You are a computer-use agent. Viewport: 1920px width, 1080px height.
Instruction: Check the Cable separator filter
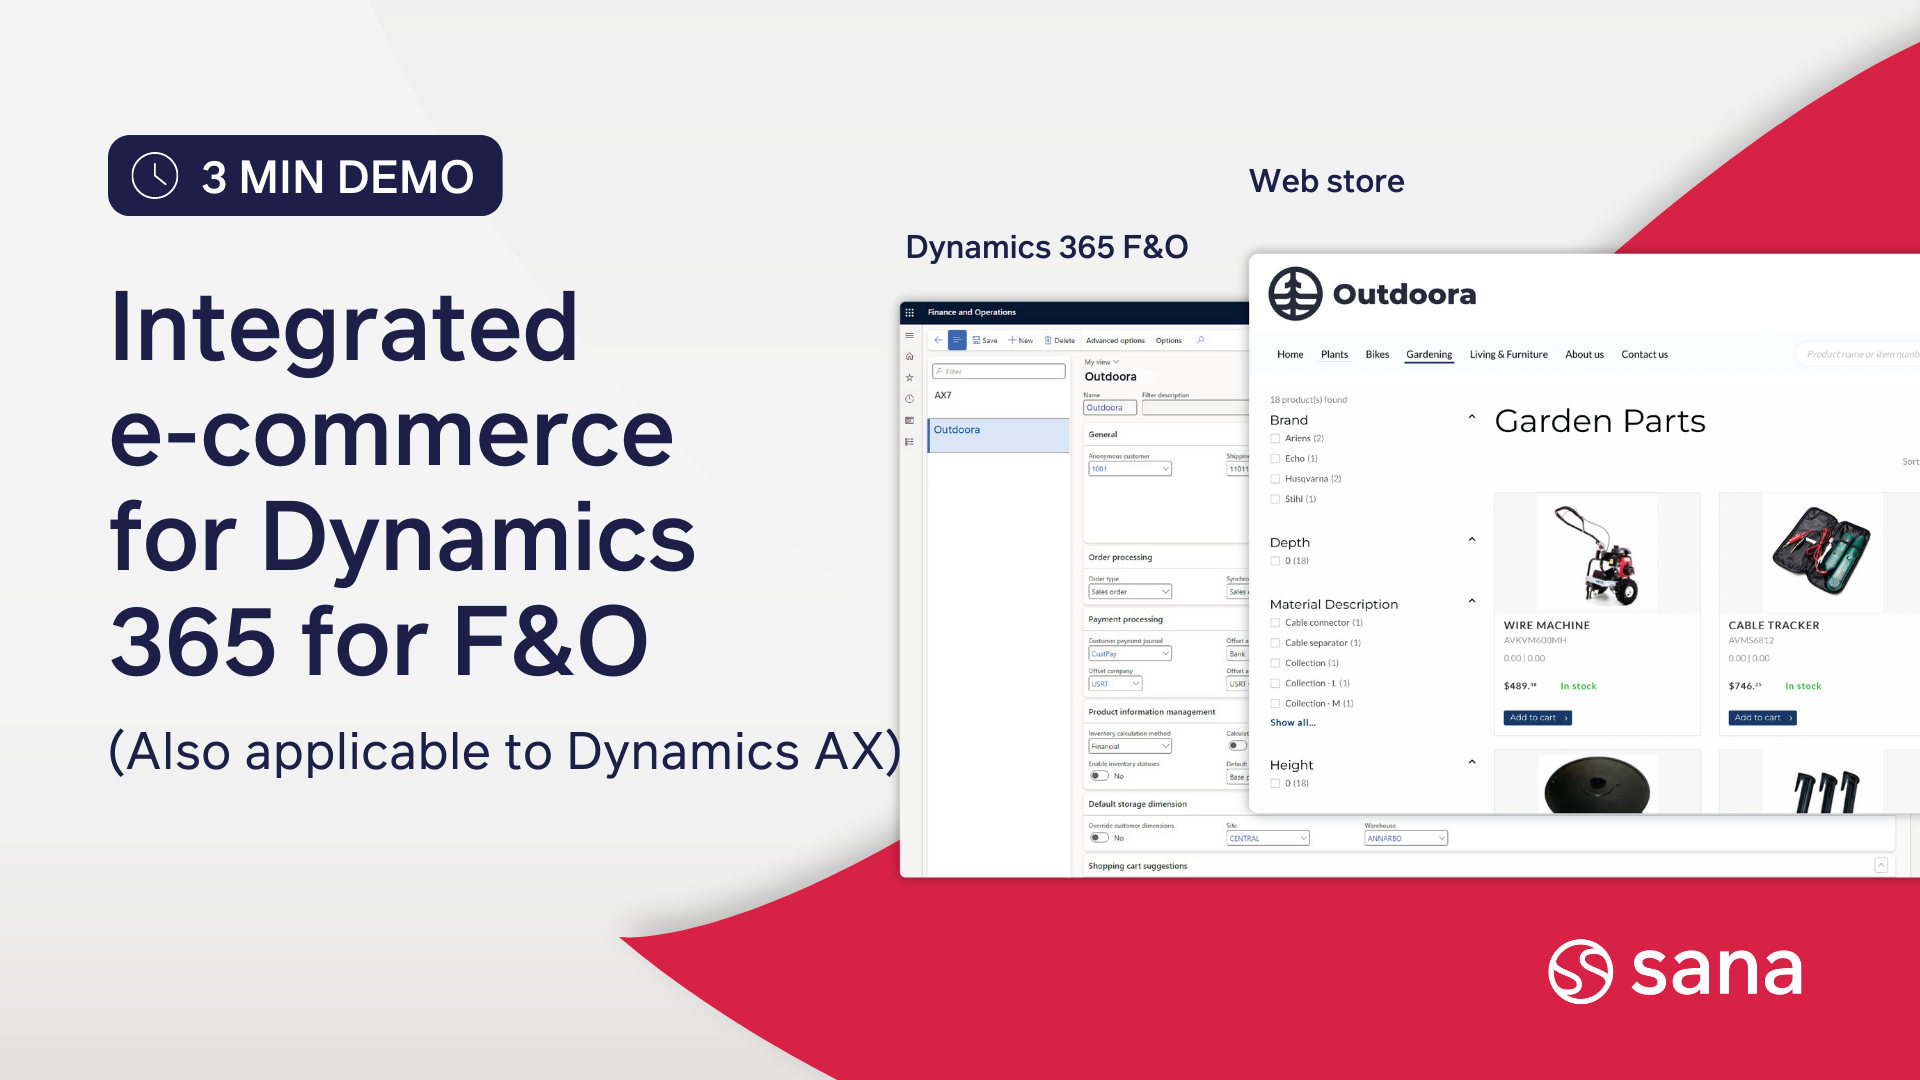coord(1275,643)
